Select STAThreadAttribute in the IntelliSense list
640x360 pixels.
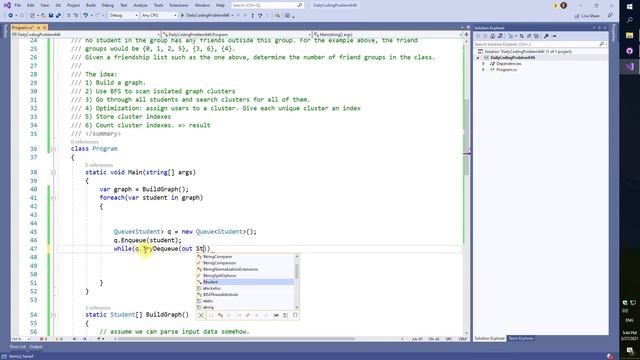(245, 294)
